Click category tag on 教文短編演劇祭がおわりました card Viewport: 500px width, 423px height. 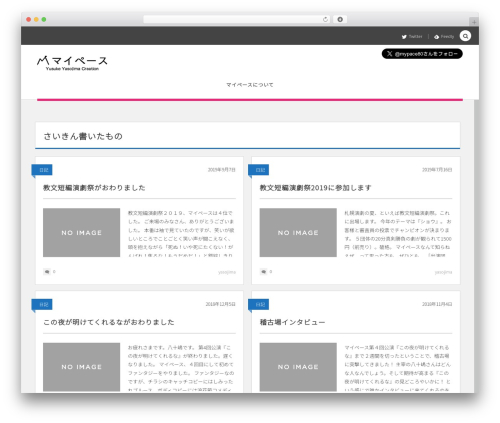pos(42,170)
